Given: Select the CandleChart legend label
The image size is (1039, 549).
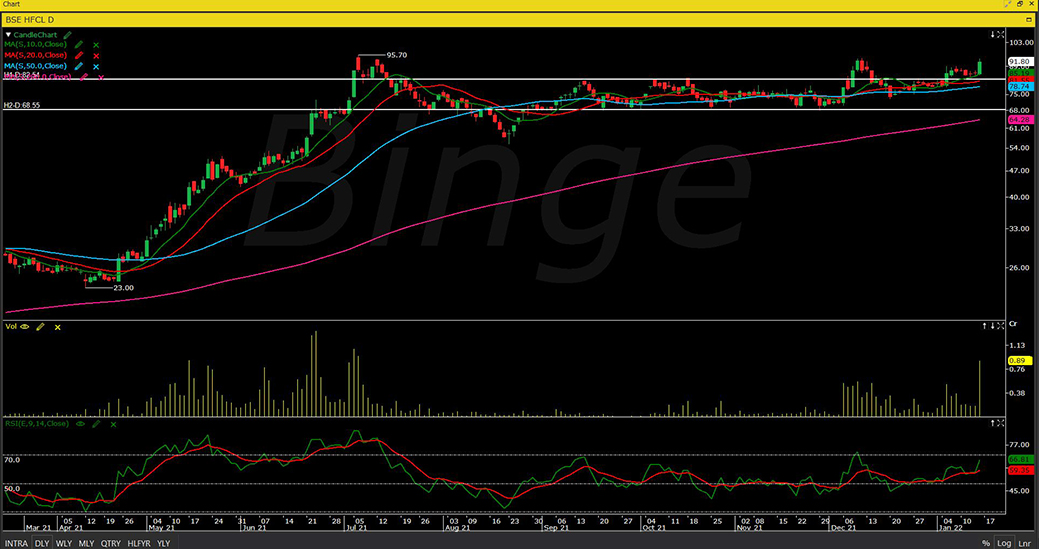Looking at the screenshot, I should 36,34.
